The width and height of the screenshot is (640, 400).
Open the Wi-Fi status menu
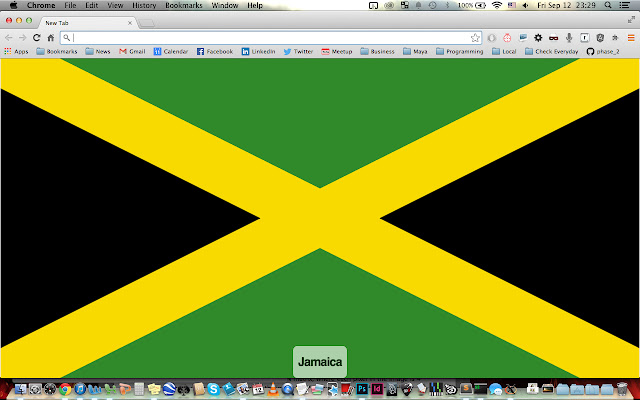[x=497, y=5]
